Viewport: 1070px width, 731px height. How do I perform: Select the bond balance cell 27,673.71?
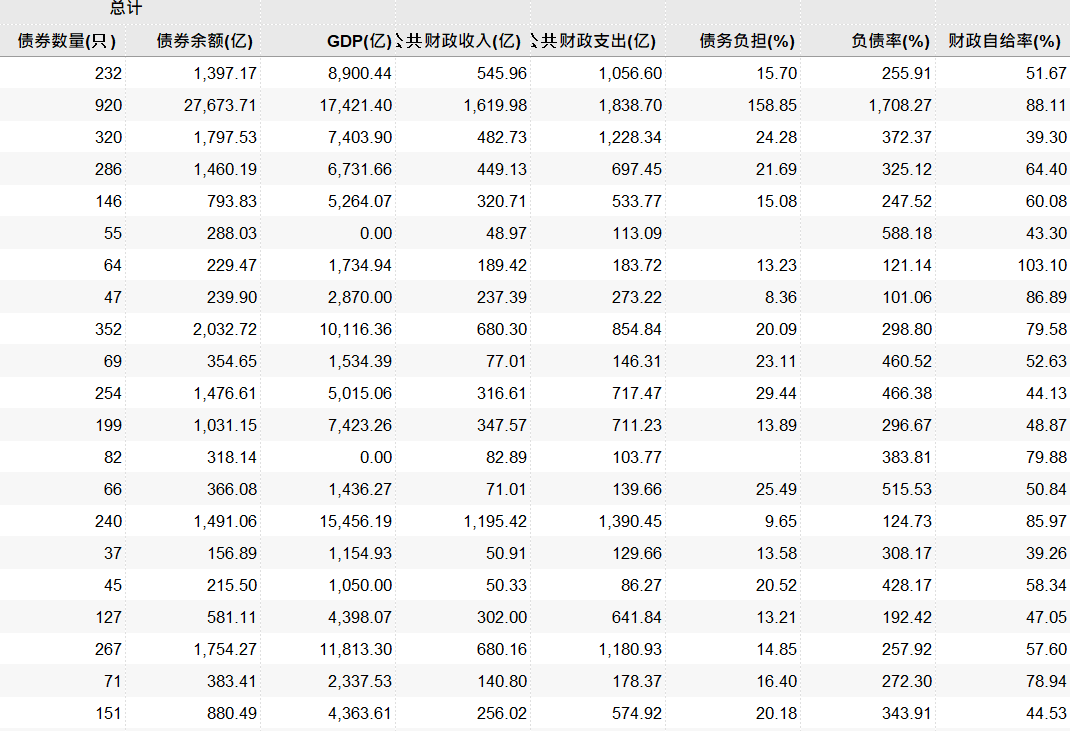click(x=220, y=105)
